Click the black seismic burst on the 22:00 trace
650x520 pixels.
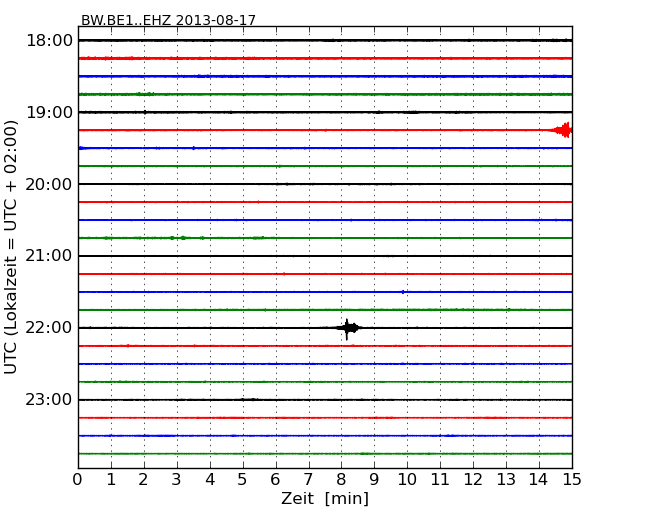(x=349, y=328)
